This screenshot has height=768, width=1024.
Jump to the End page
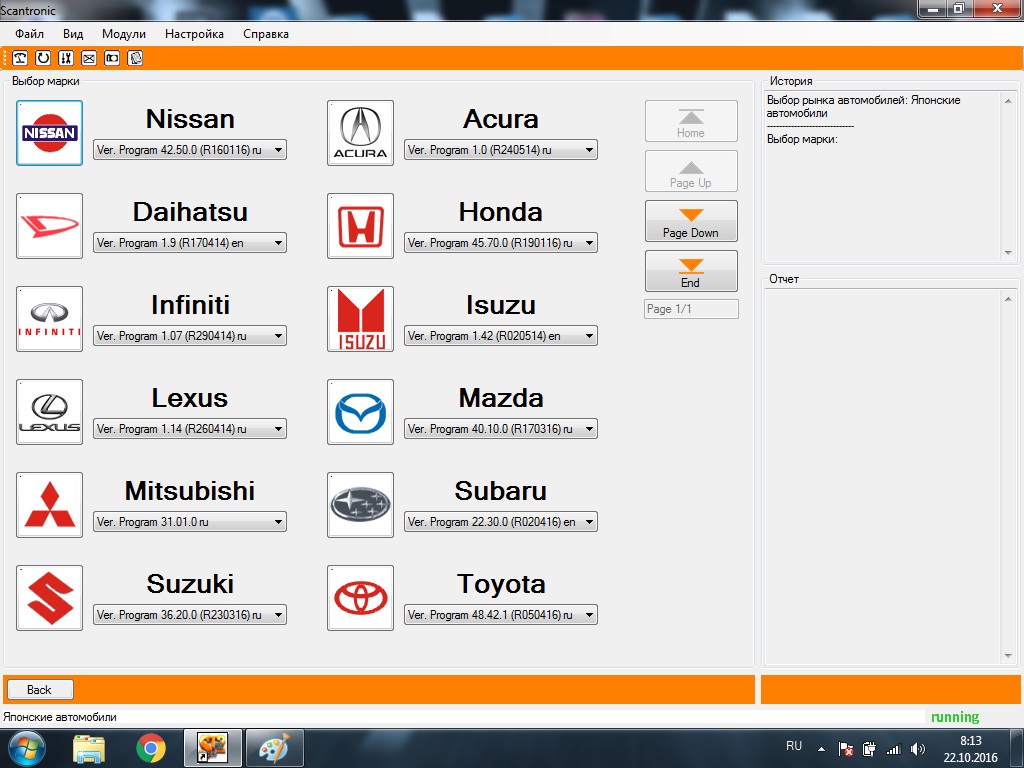(x=691, y=271)
